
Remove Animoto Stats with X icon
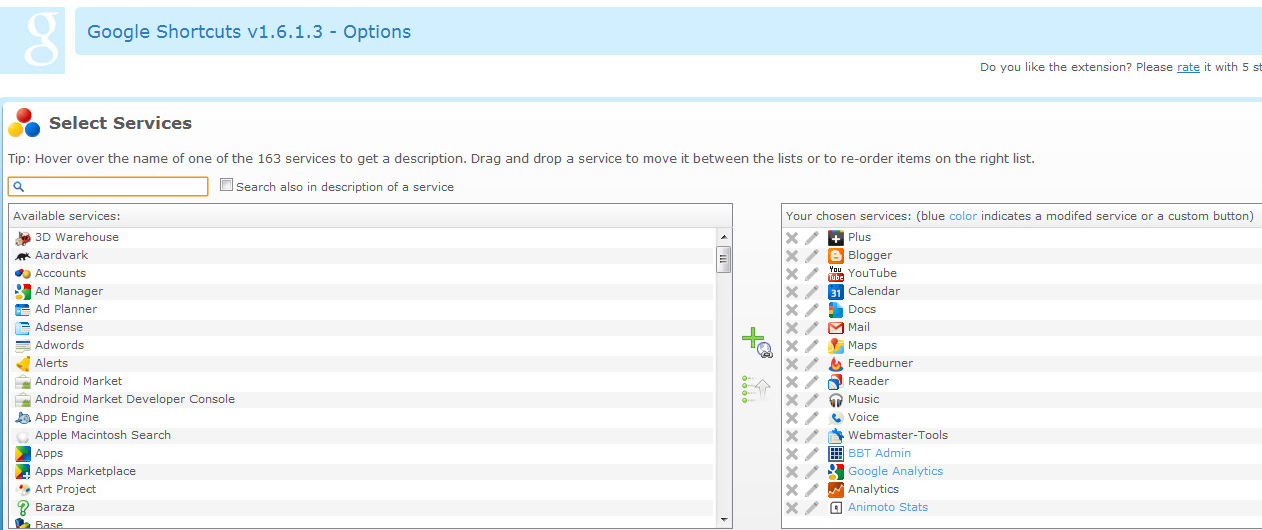click(x=792, y=508)
